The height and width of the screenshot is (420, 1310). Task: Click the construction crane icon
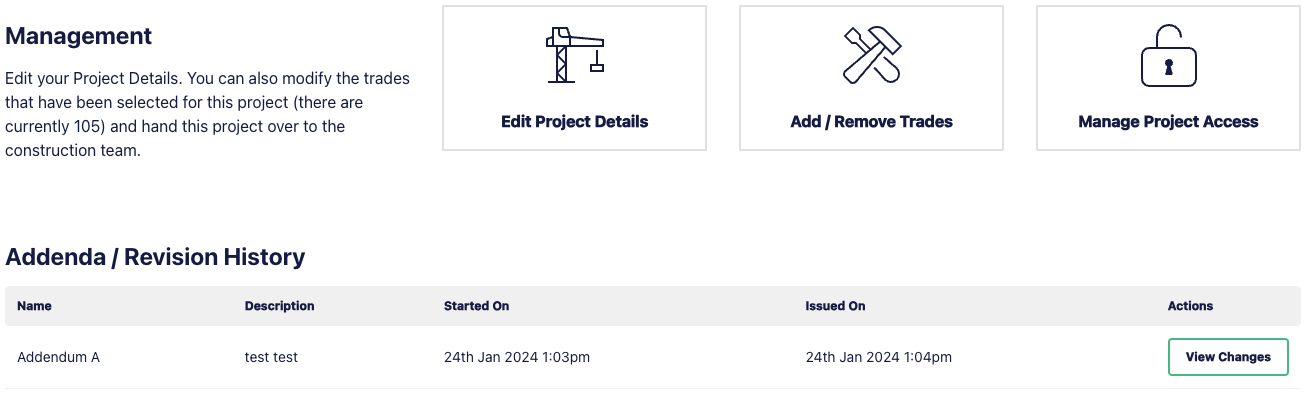(x=574, y=55)
